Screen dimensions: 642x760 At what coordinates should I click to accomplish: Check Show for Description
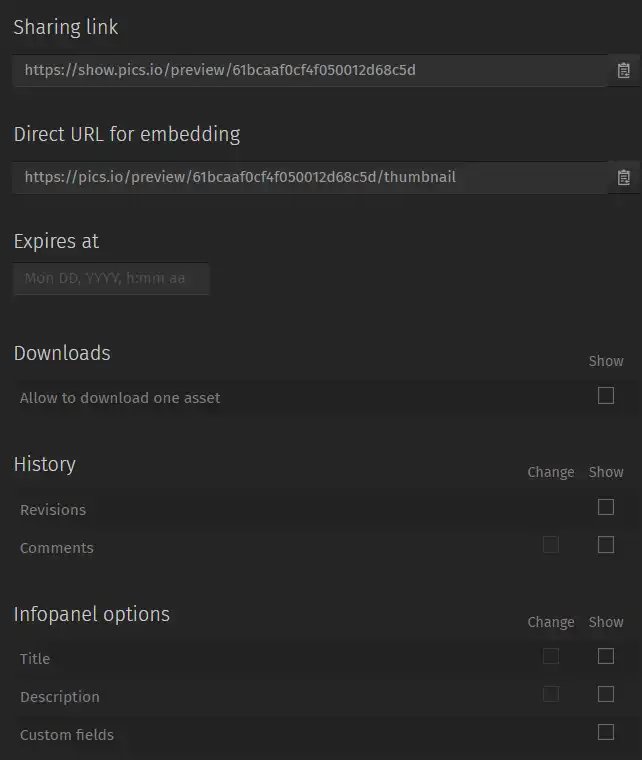coord(606,694)
